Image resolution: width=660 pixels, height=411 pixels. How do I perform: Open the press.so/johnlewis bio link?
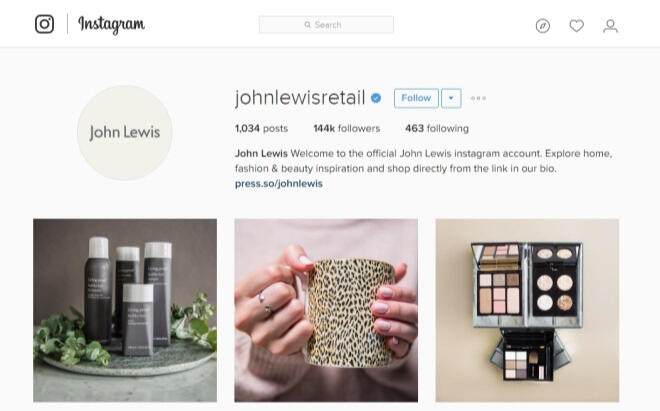coord(279,184)
